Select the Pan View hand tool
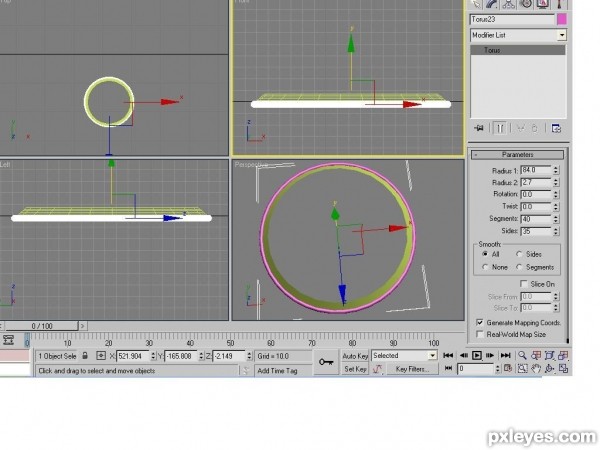Image resolution: width=600 pixels, height=450 pixels. point(536,368)
